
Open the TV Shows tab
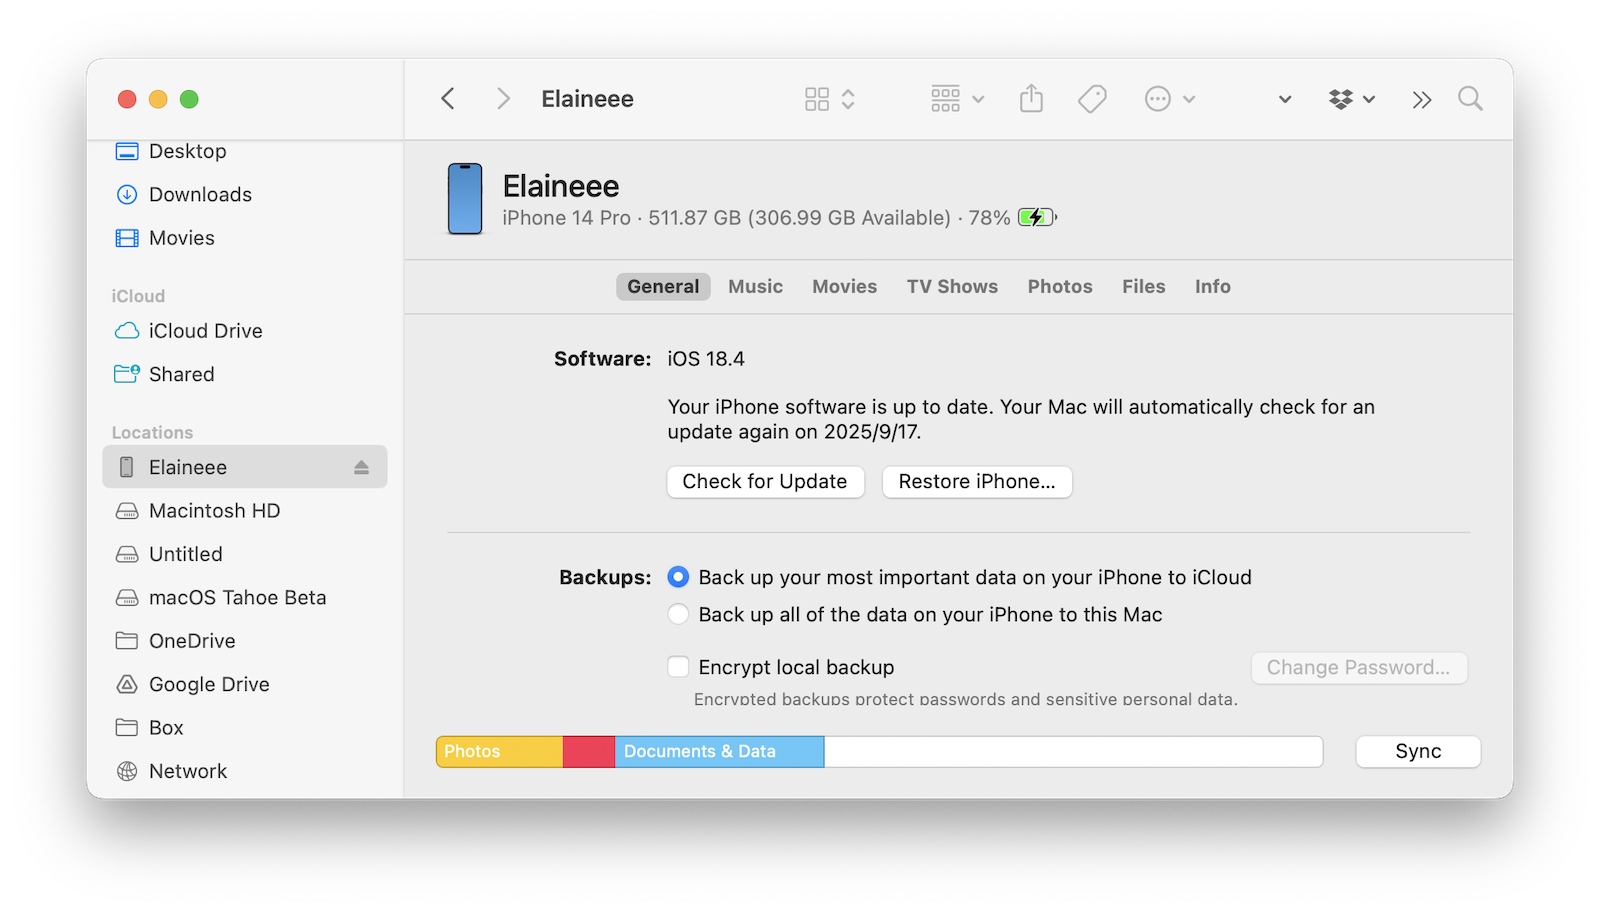(x=952, y=287)
